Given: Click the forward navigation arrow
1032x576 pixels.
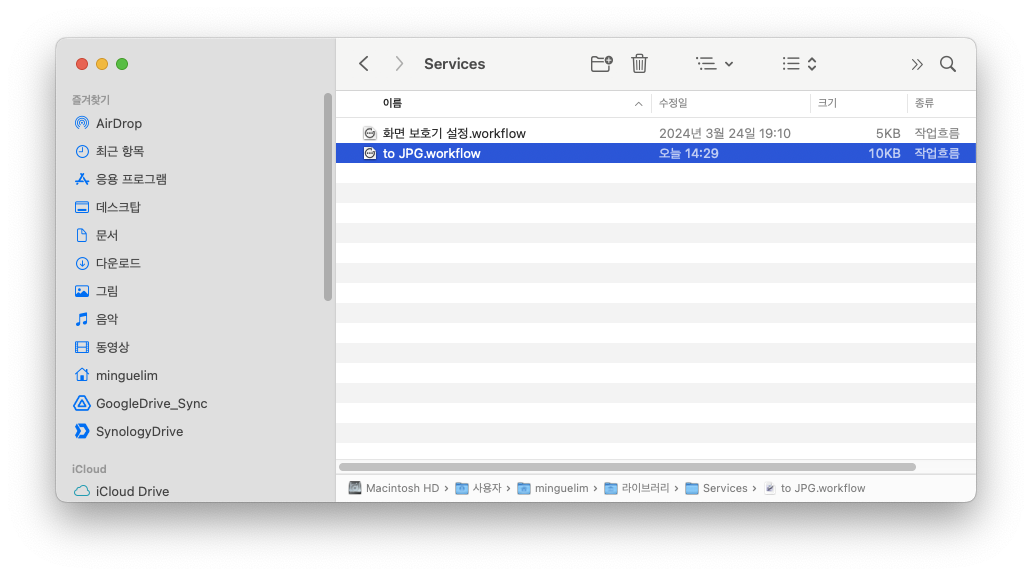Looking at the screenshot, I should 399,64.
